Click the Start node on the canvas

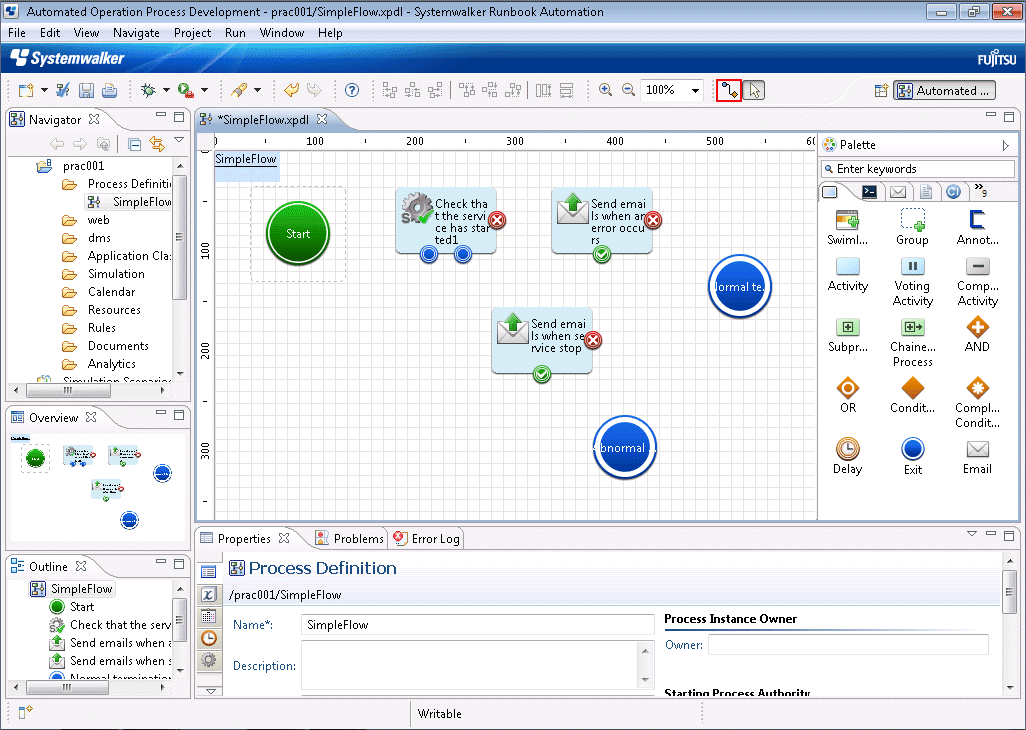(x=298, y=234)
